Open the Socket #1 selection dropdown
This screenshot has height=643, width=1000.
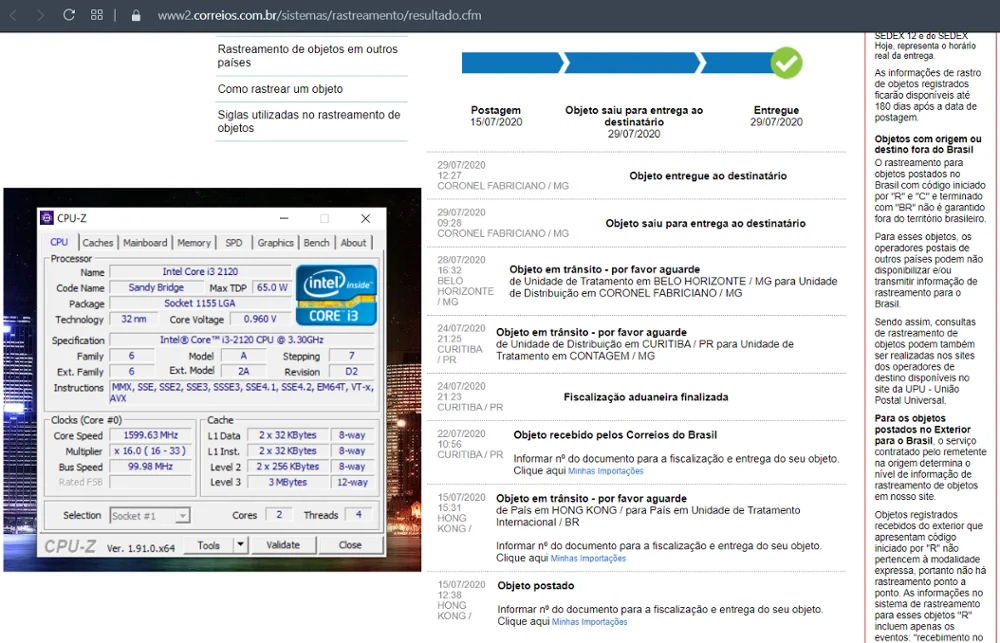coord(150,515)
